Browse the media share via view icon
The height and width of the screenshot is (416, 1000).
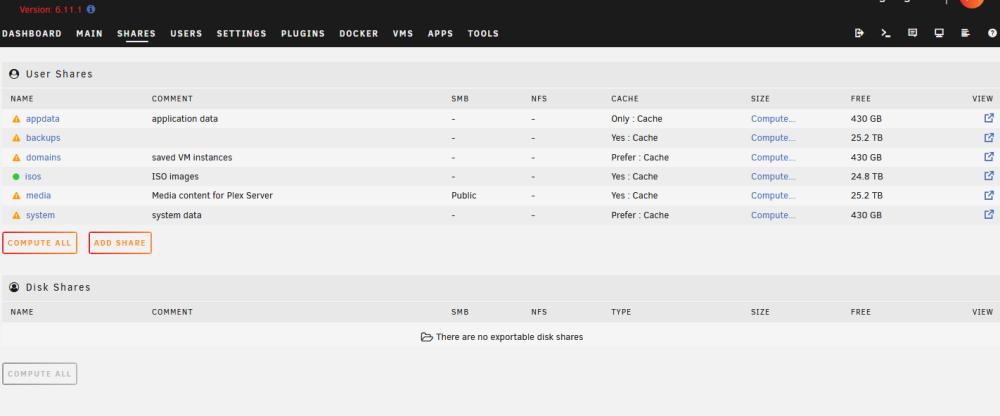[x=989, y=195]
